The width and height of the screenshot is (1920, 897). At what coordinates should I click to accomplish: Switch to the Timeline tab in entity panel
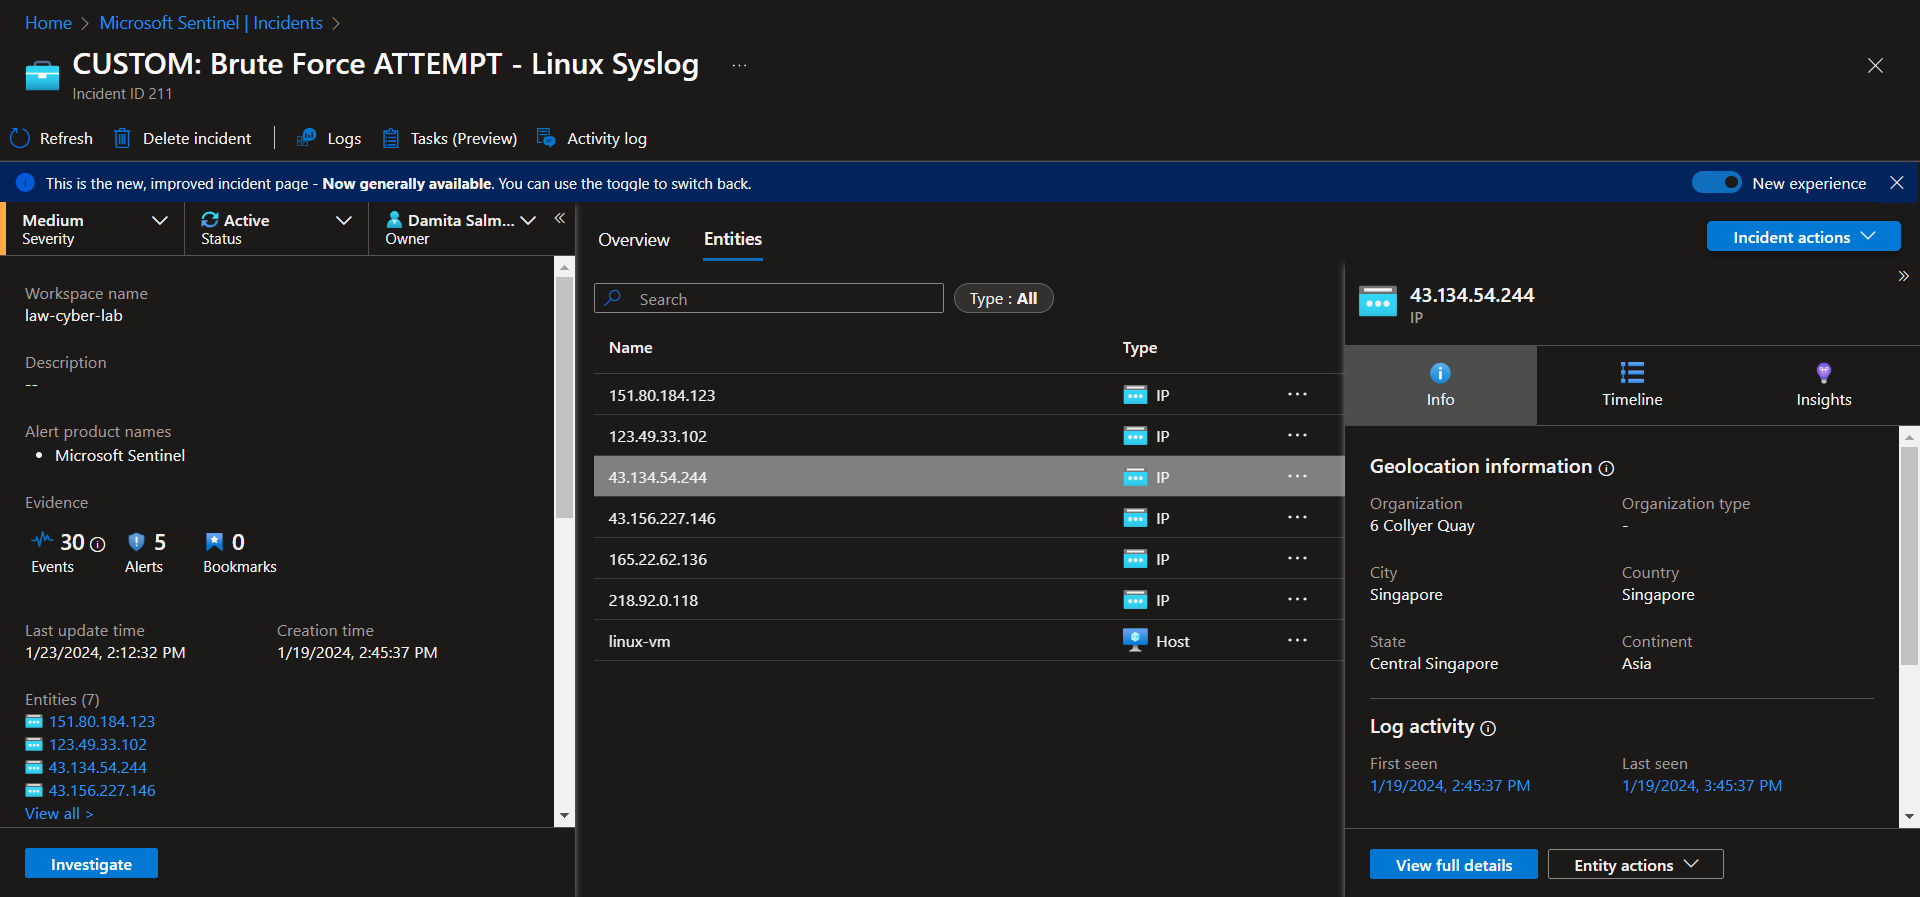point(1632,385)
